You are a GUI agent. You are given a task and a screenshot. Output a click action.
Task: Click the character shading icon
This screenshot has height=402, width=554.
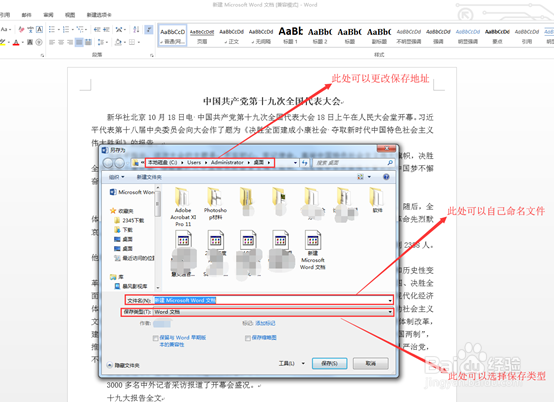(x=30, y=42)
